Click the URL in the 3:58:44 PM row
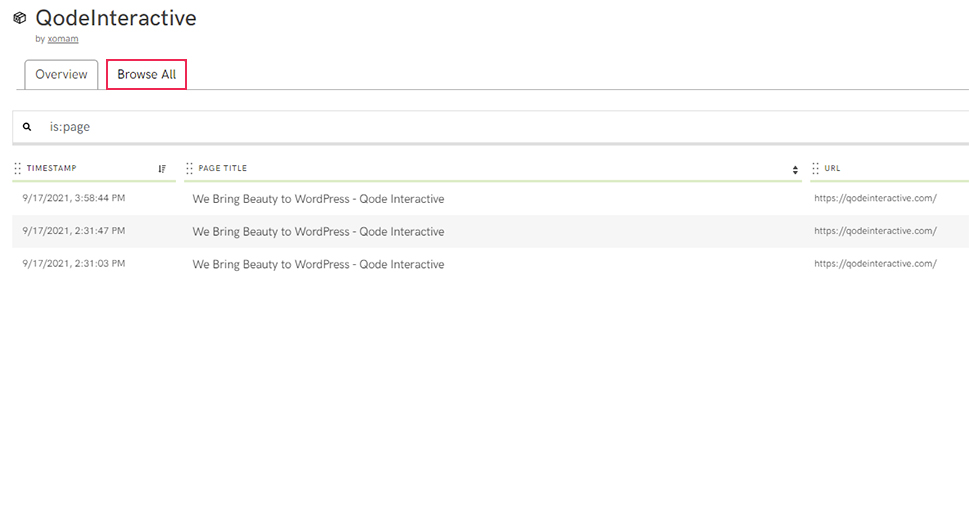 876,198
